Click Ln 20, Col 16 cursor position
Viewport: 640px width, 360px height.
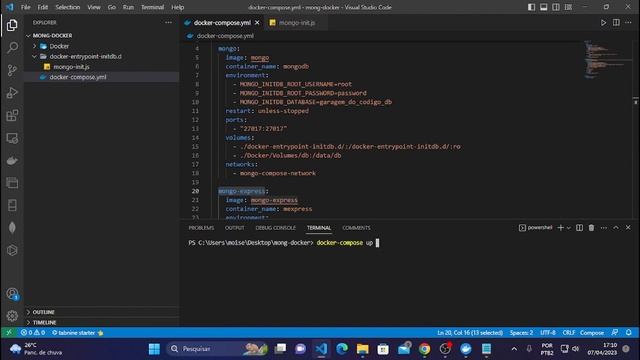click(x=470, y=333)
